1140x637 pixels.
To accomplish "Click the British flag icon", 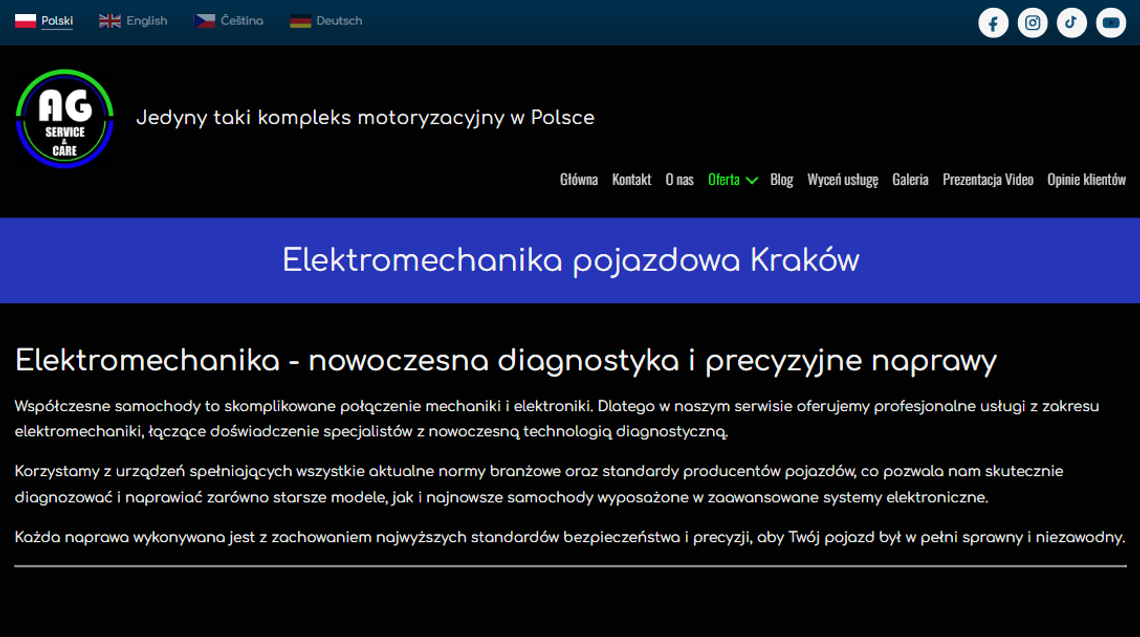I will tap(110, 21).
